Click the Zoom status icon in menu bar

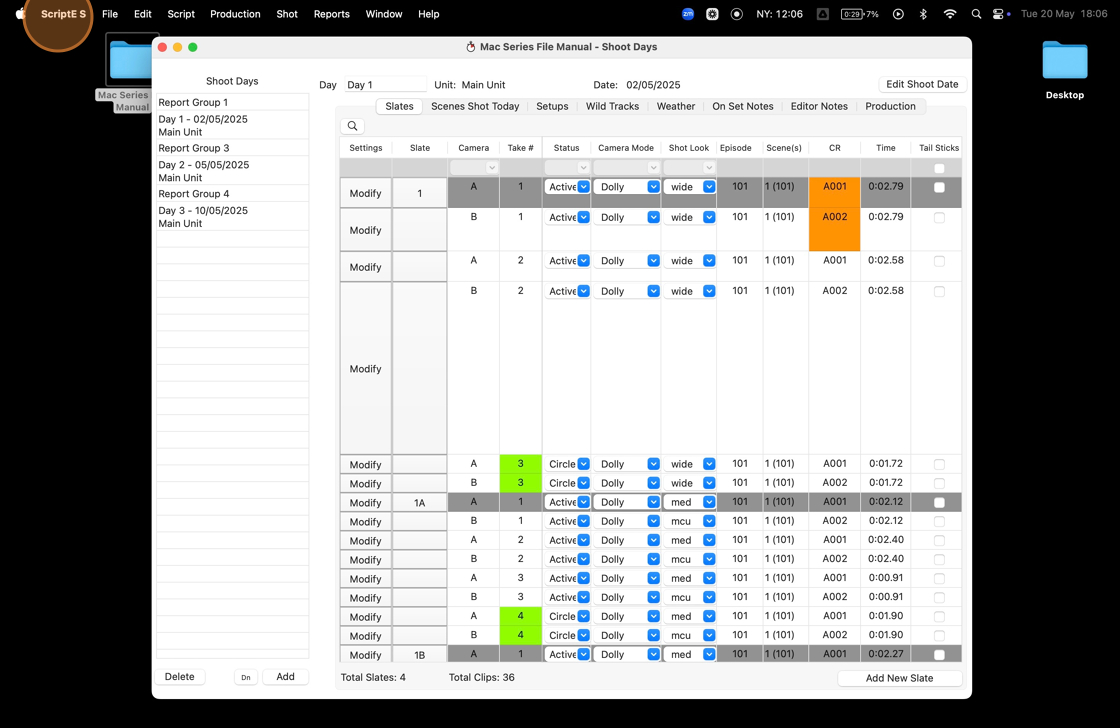tap(688, 14)
